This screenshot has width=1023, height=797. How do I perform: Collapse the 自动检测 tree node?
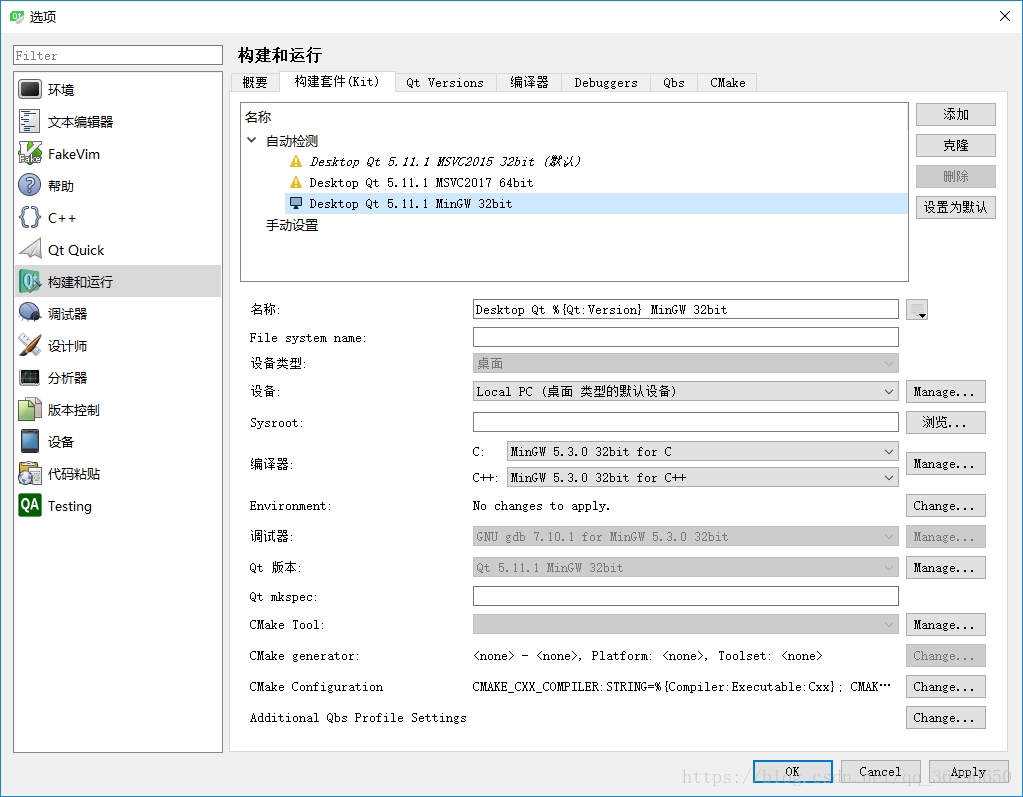[252, 140]
